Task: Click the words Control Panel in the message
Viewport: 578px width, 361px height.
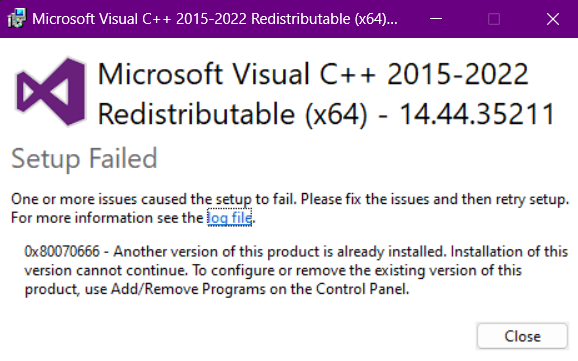Action: [362, 289]
